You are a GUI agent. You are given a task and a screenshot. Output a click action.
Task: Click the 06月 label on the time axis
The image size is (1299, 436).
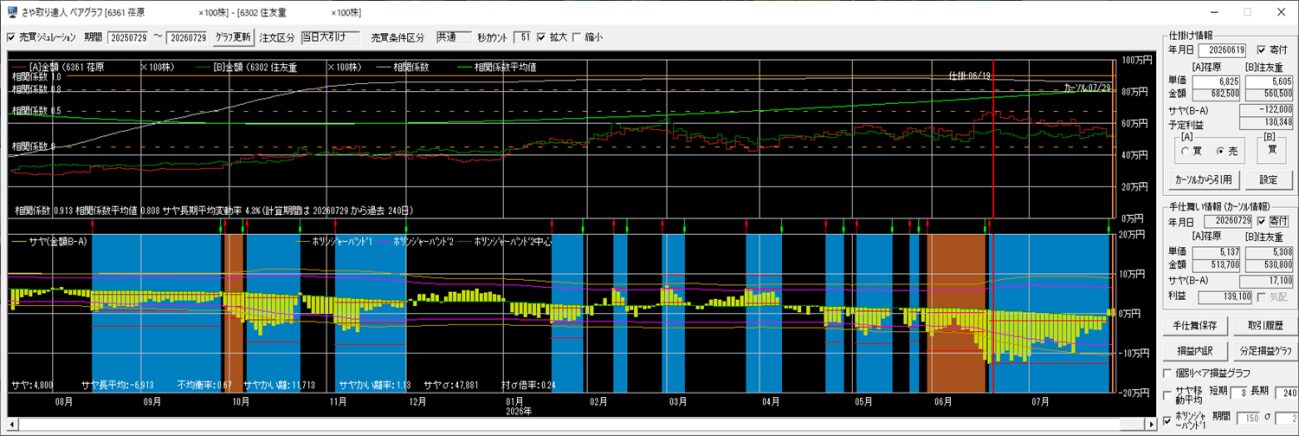(942, 400)
